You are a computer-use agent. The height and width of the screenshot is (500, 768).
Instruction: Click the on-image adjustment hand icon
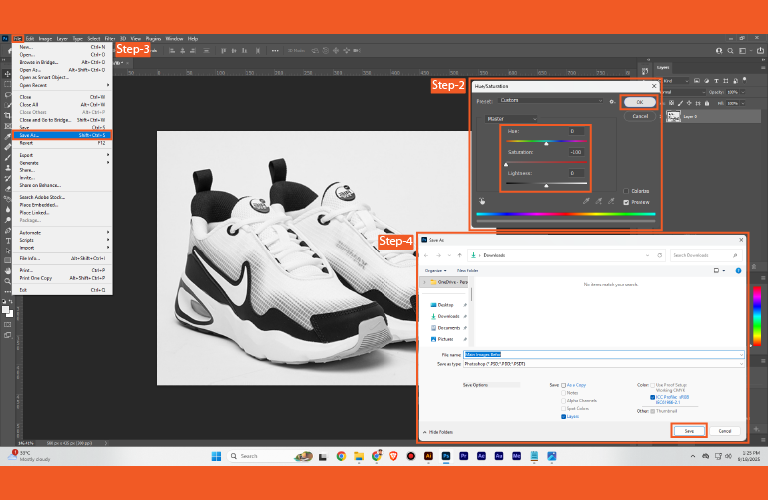point(482,199)
